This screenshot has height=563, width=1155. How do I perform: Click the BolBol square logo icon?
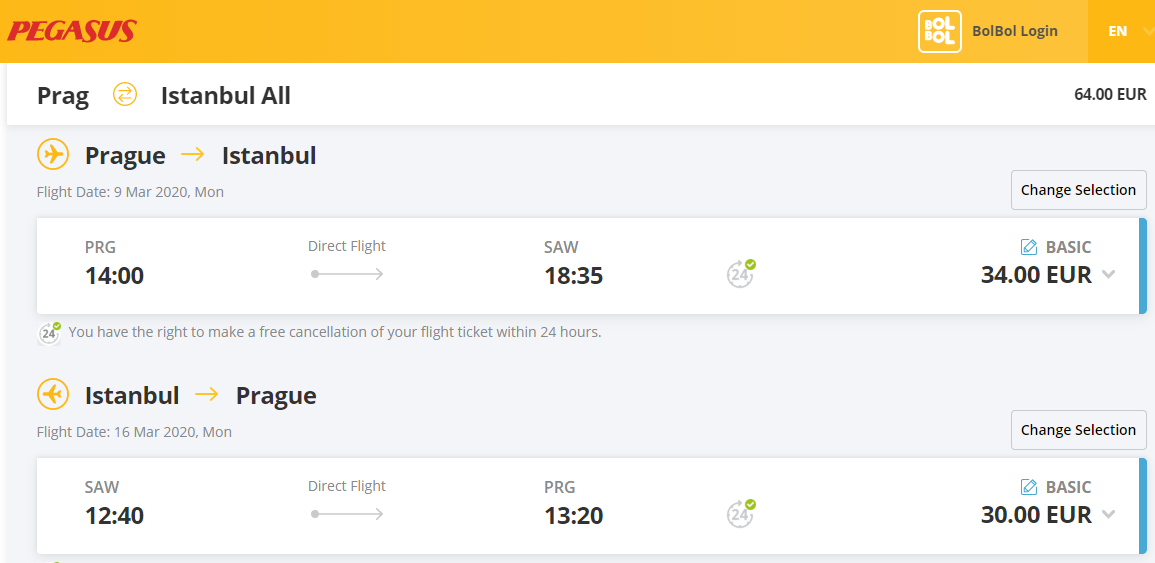[940, 32]
